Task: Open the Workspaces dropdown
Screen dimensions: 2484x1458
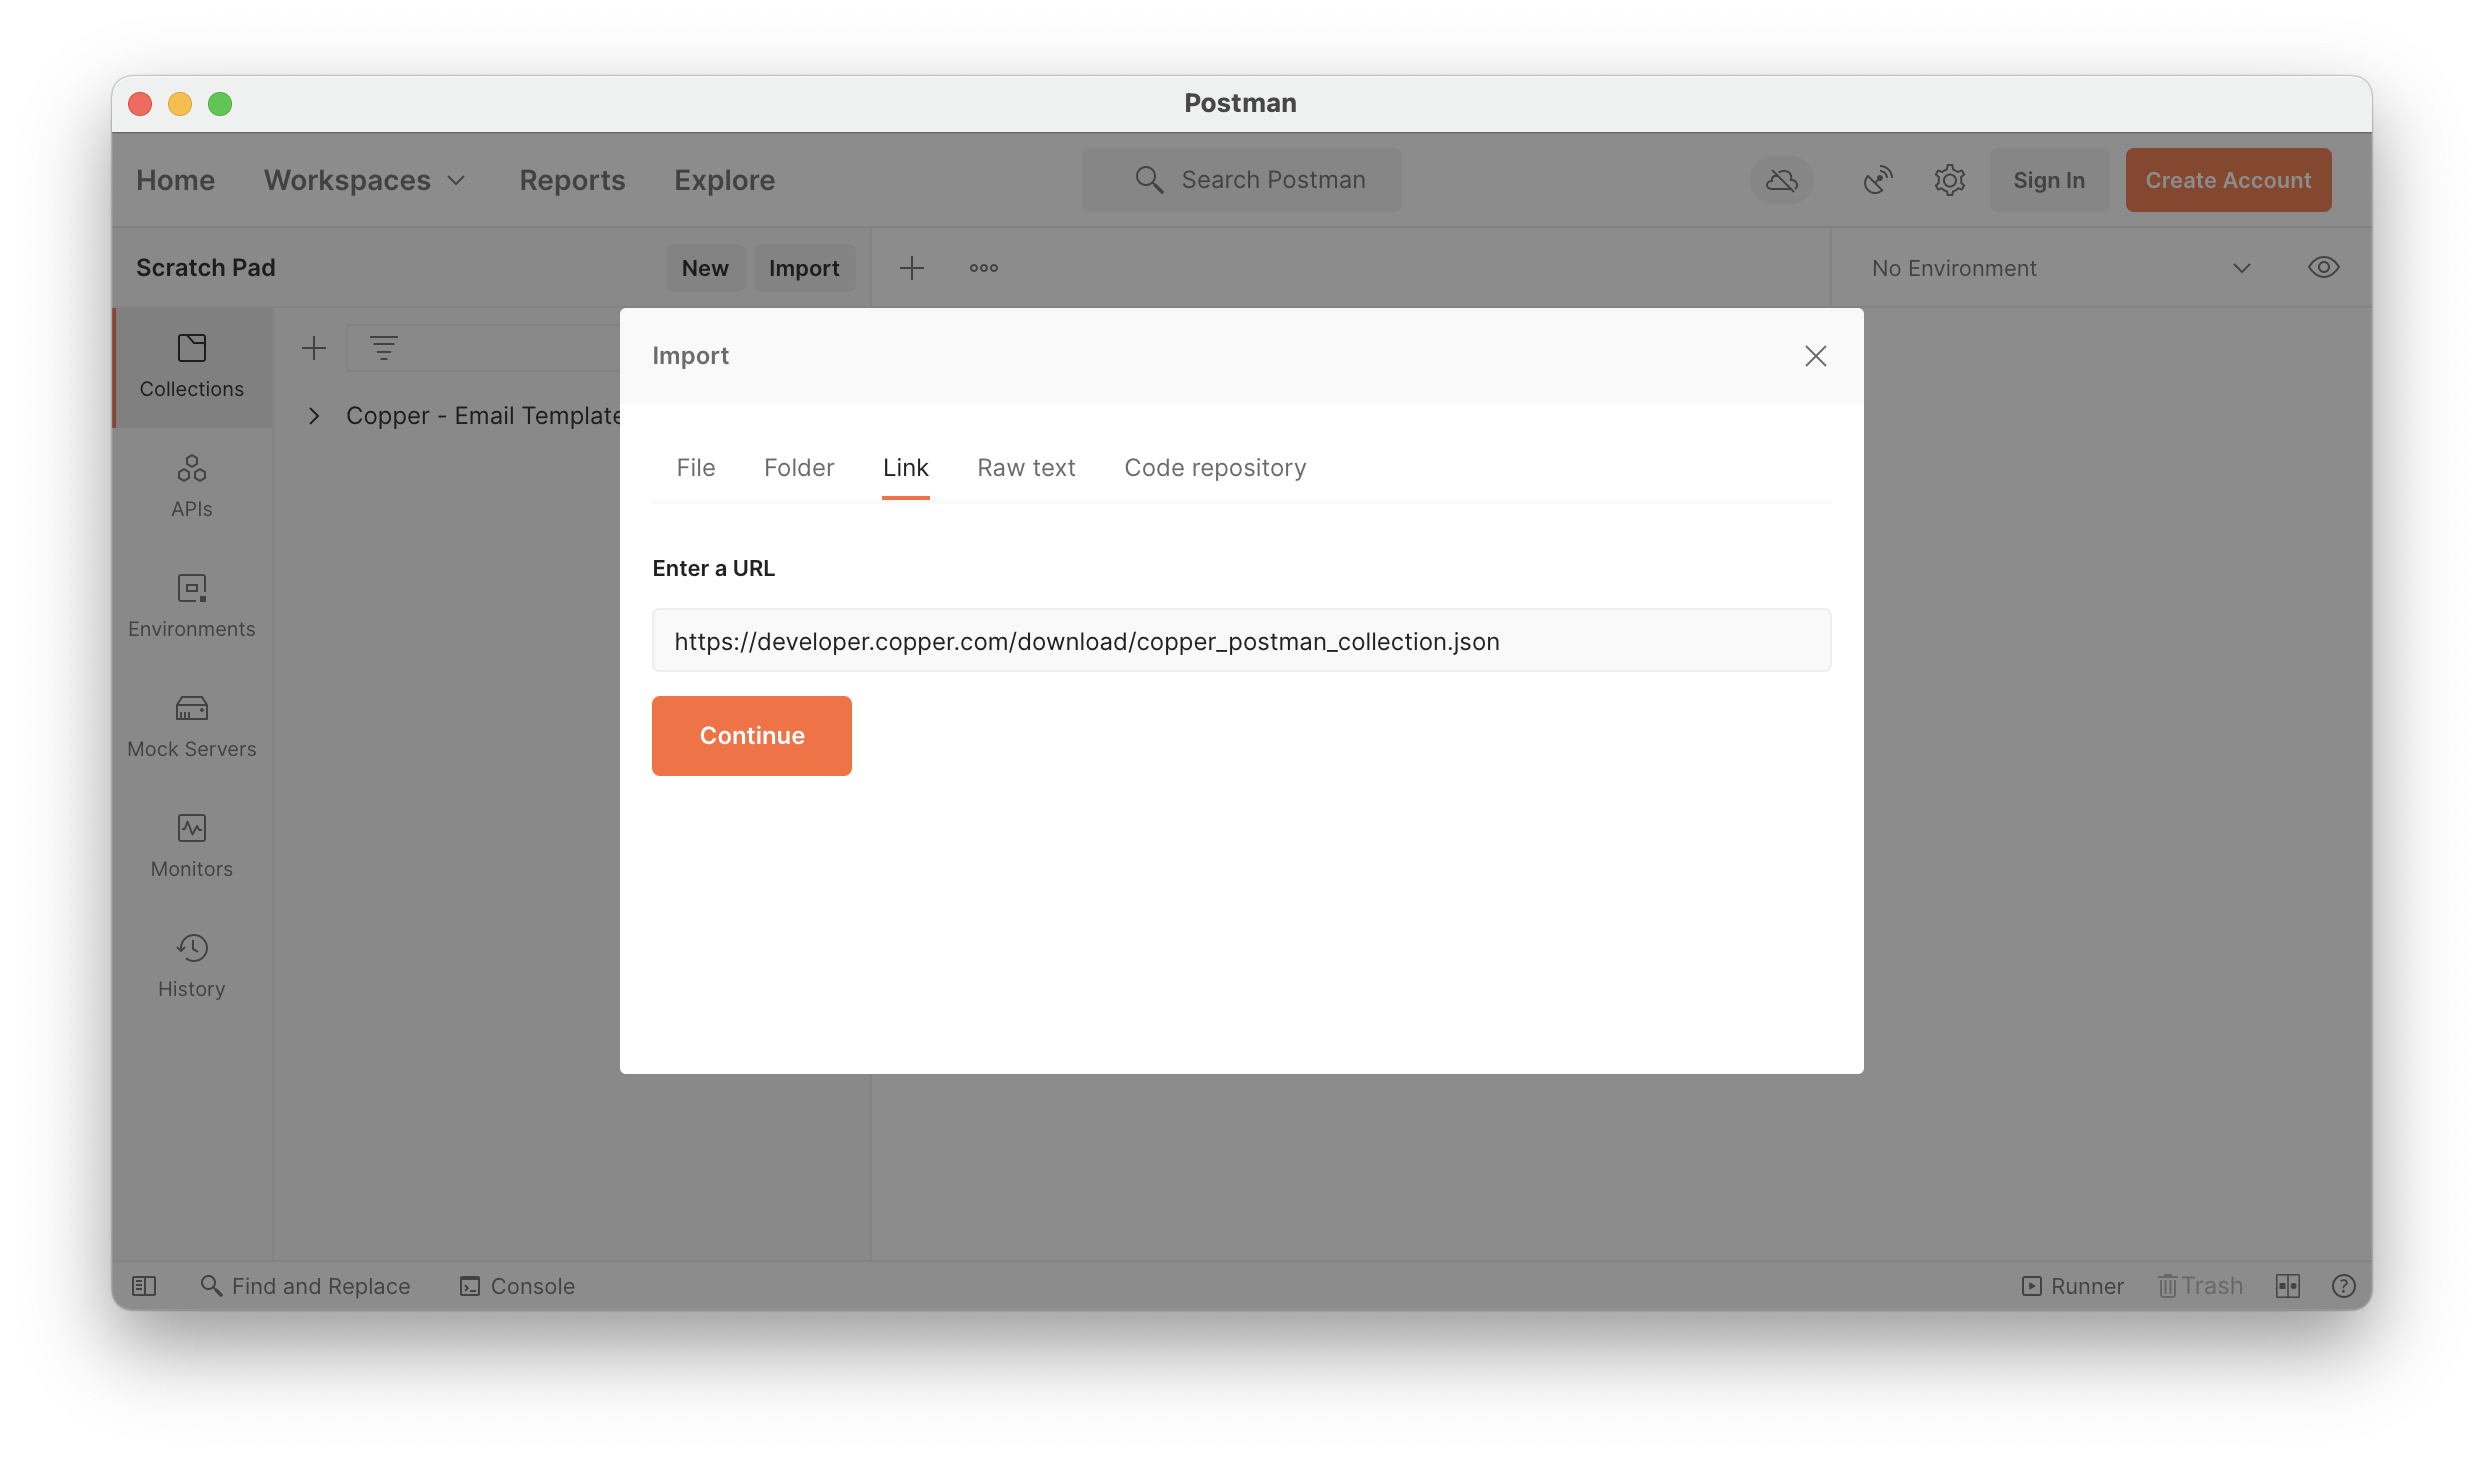Action: pos(366,180)
